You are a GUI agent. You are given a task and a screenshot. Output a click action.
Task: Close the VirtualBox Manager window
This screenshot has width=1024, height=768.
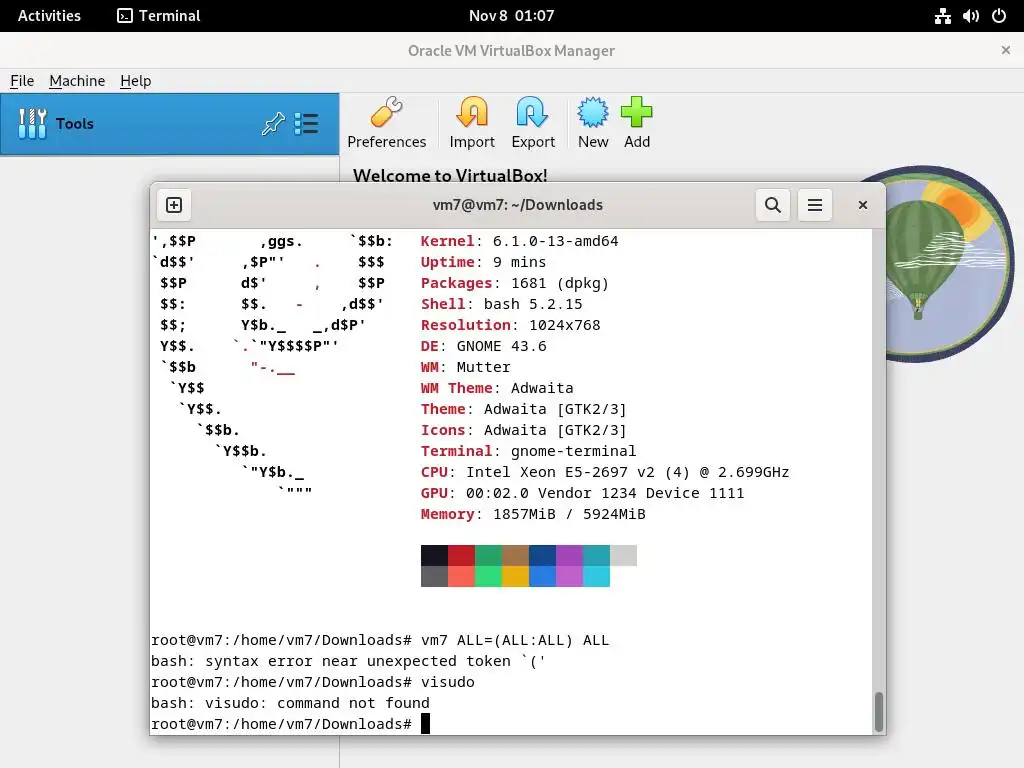(x=1006, y=50)
